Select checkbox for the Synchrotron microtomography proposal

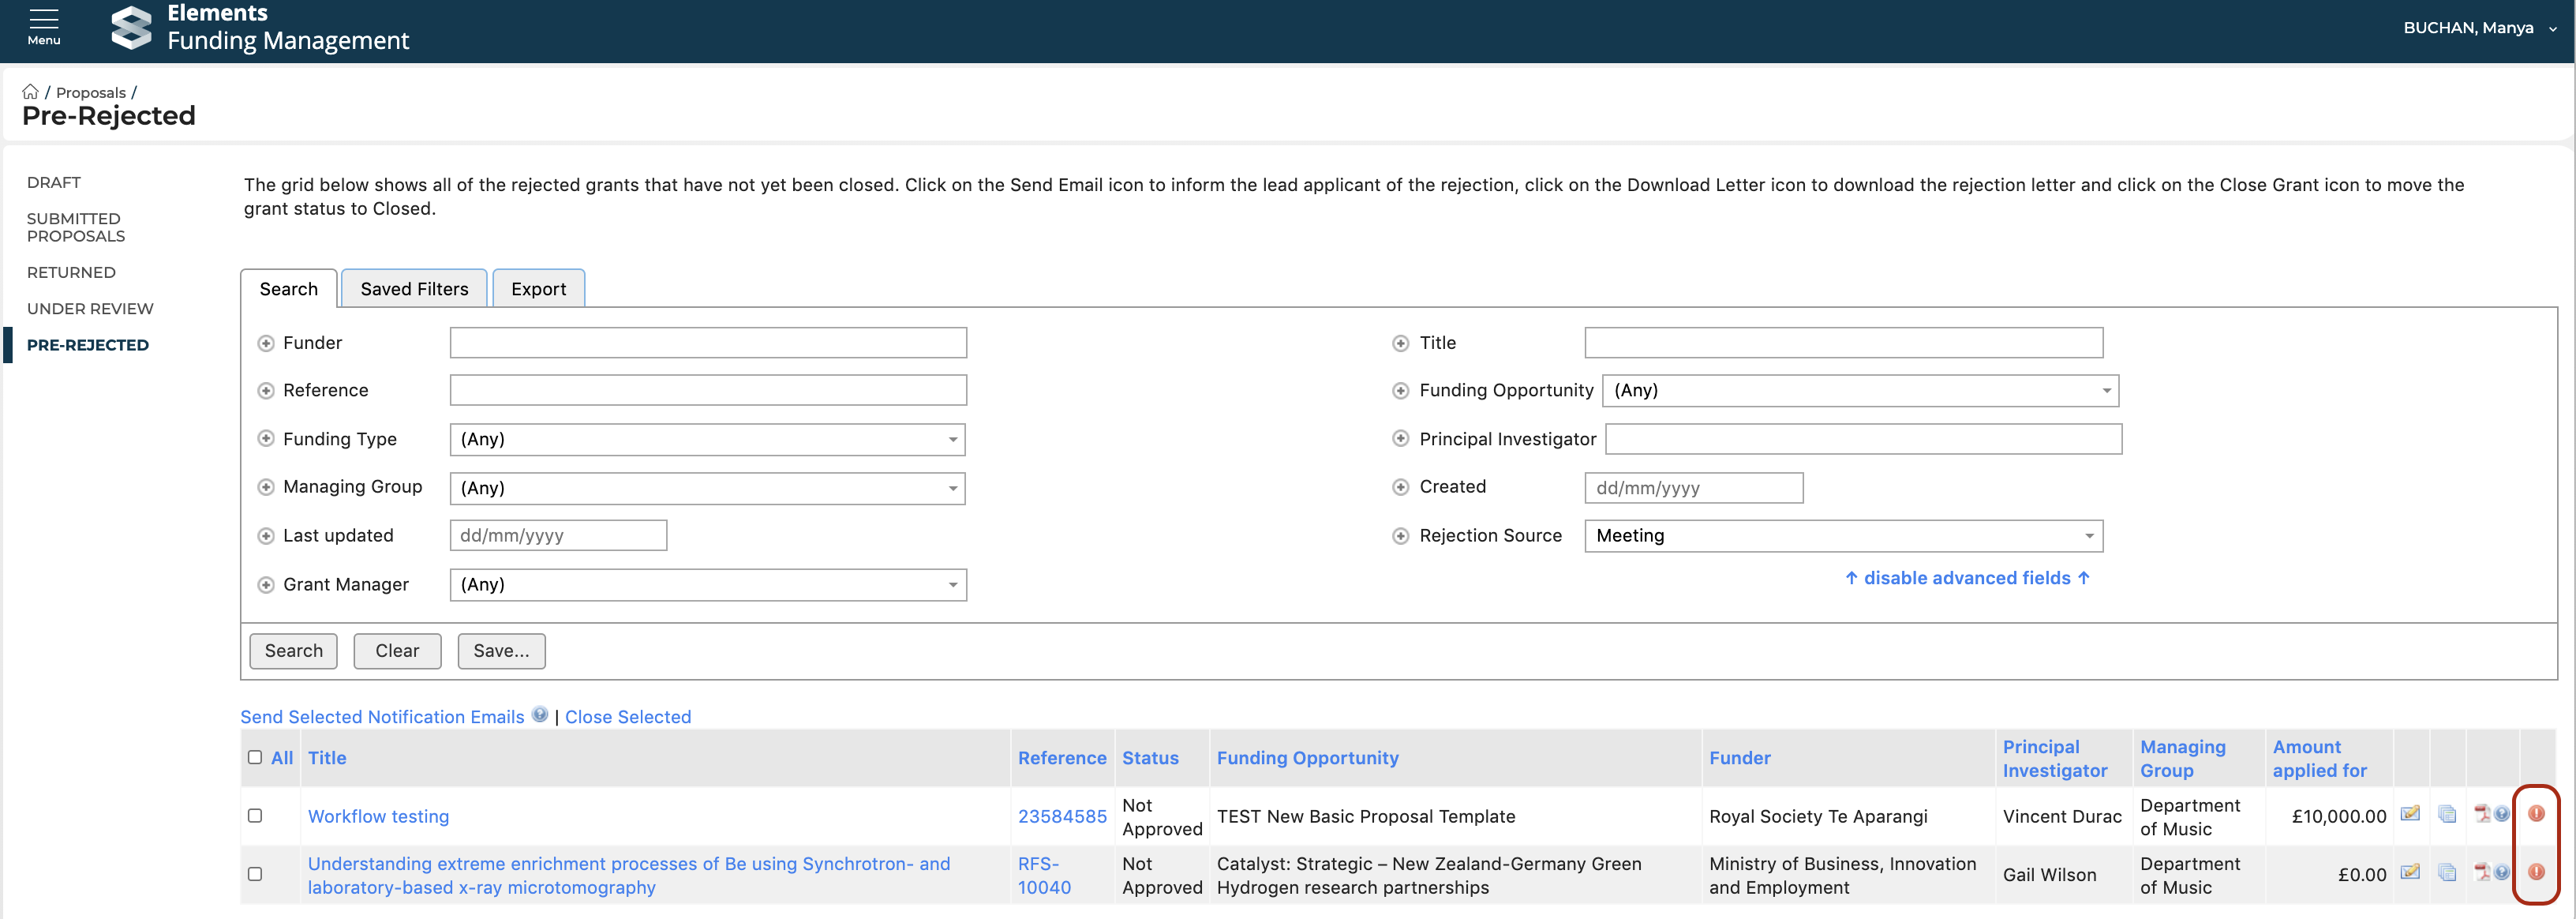point(255,874)
